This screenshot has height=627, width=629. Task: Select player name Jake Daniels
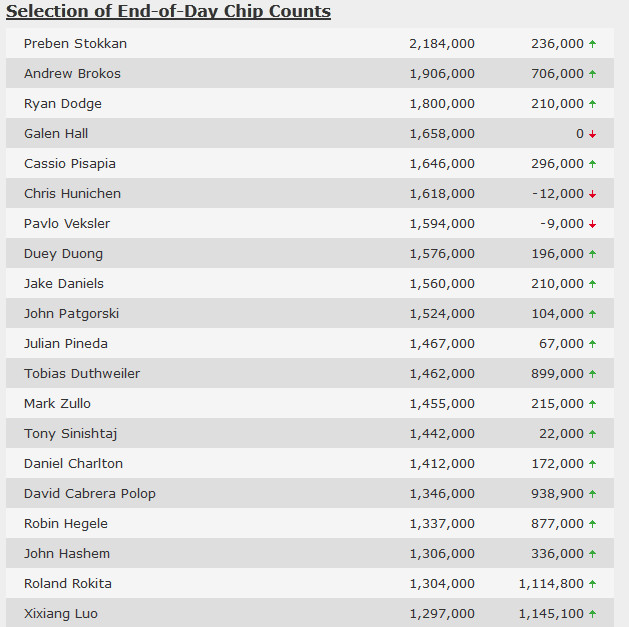(x=64, y=284)
